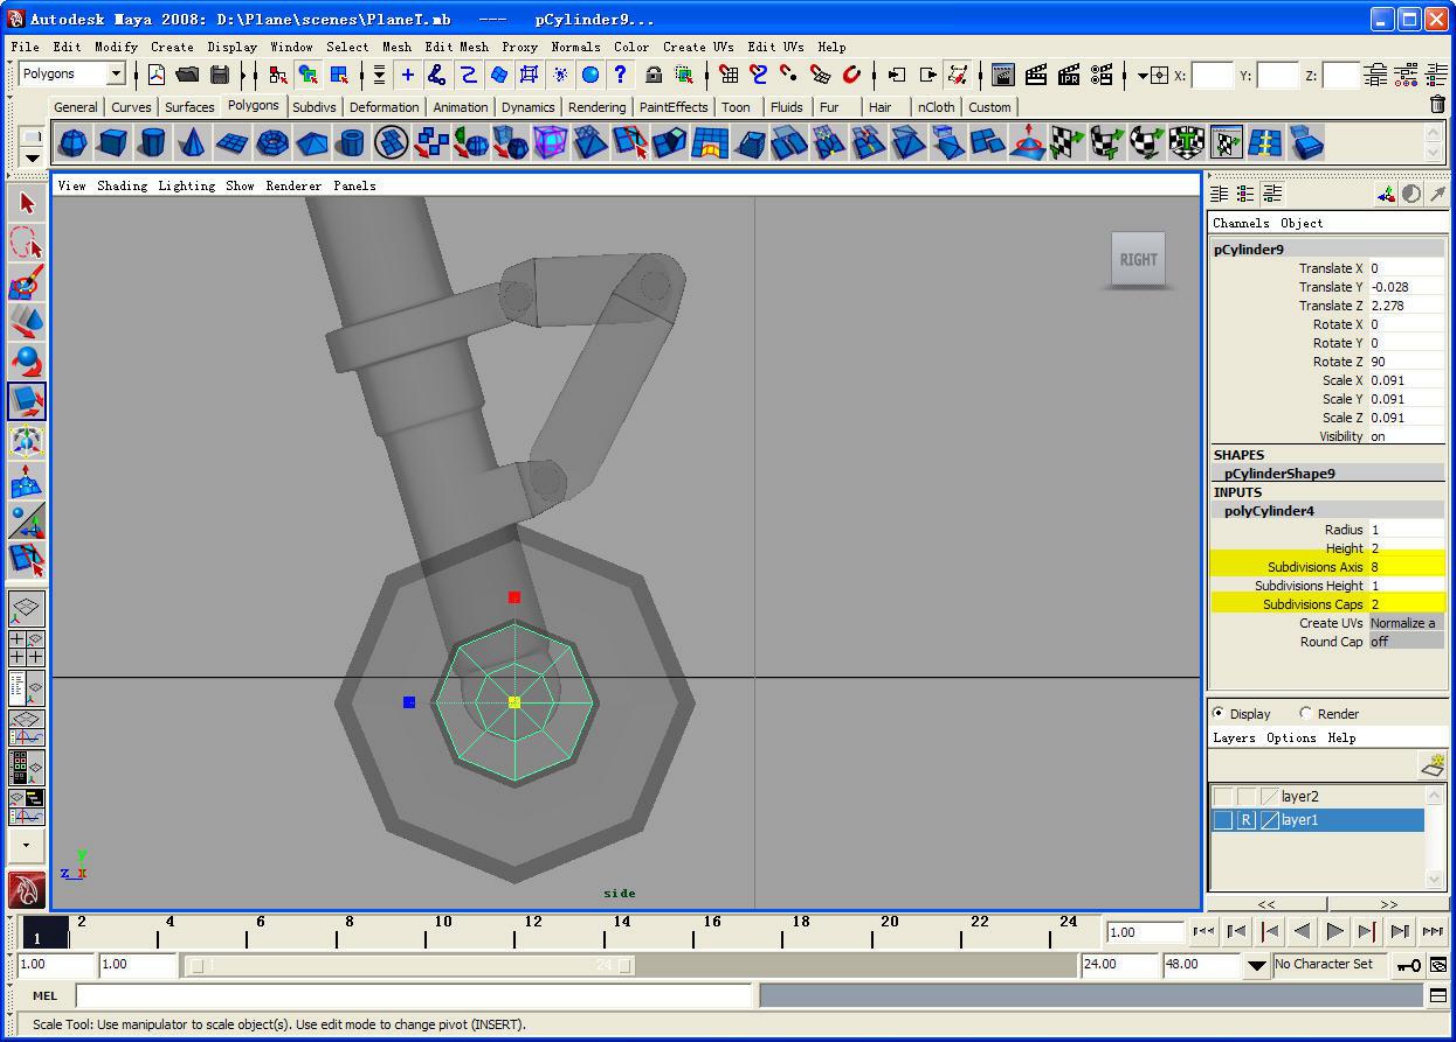Screen dimensions: 1456x1042
Task: Switch to select by hierarchy mode
Action: [x=278, y=74]
